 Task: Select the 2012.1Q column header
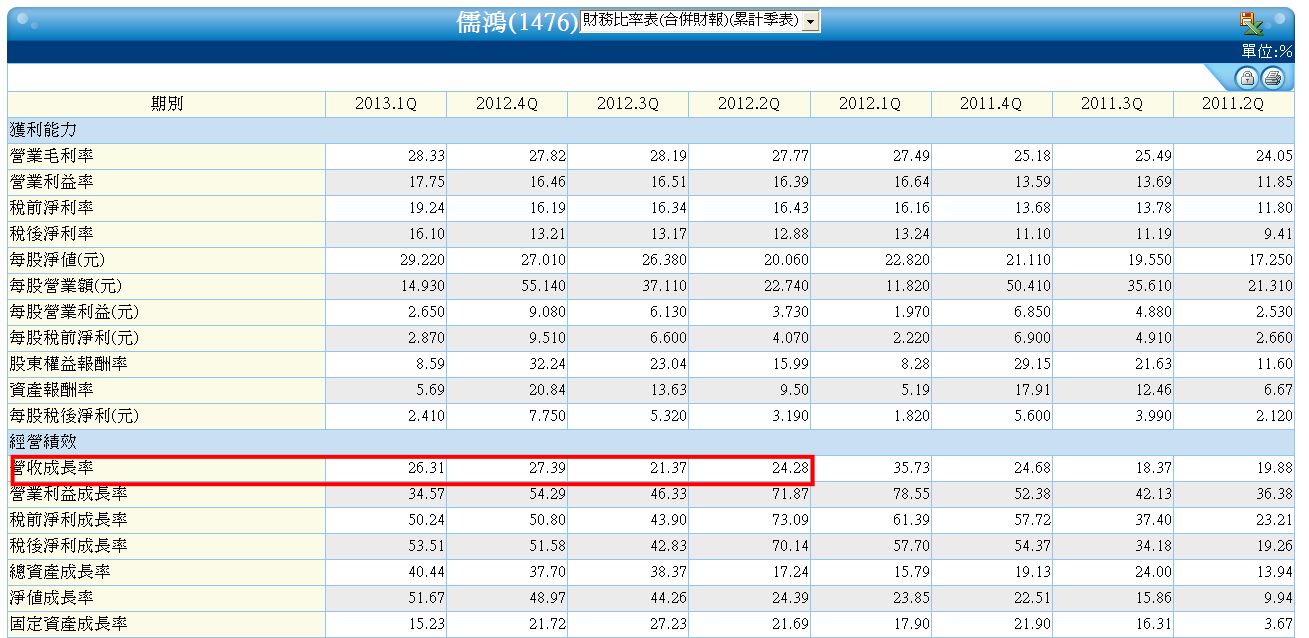870,104
